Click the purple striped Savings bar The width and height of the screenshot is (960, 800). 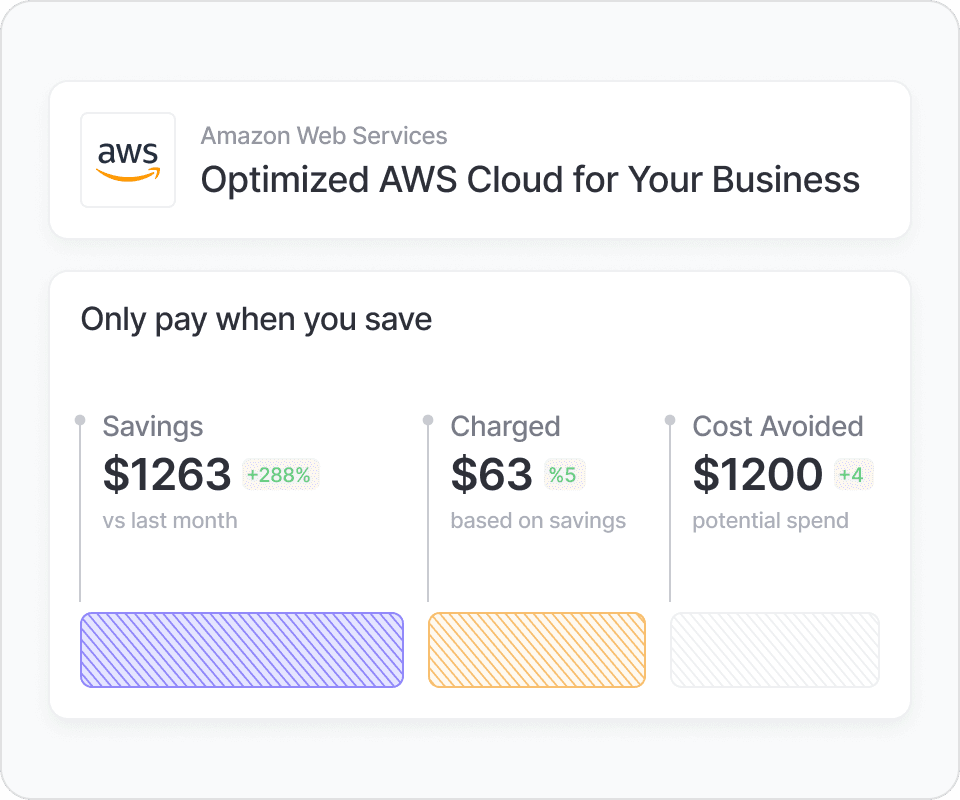(242, 650)
